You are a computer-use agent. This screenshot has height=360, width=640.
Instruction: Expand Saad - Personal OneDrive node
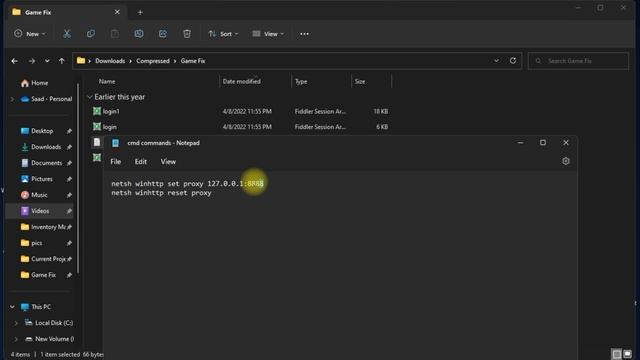tap(12, 99)
